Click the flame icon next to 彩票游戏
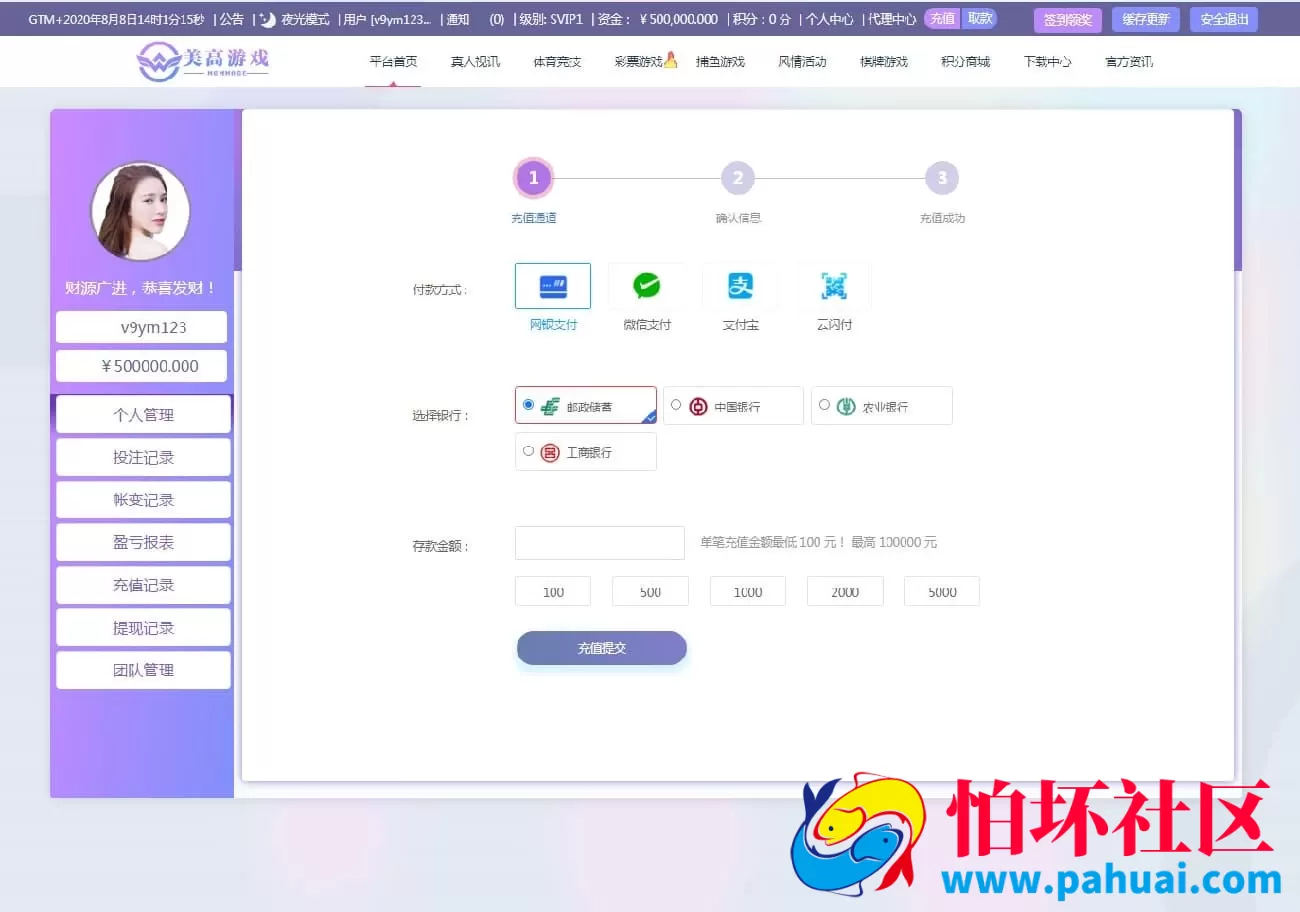The width and height of the screenshot is (1300, 912). click(670, 60)
